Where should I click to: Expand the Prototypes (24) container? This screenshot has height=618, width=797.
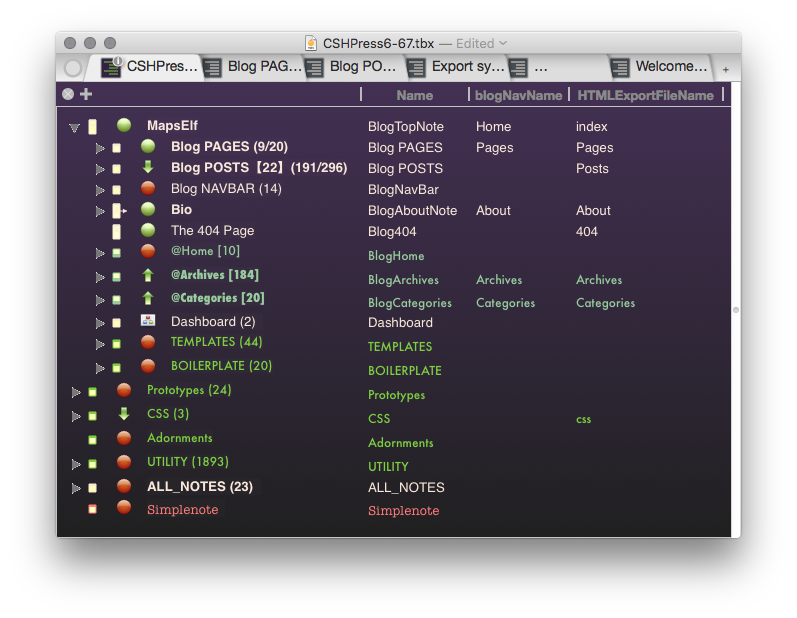(x=76, y=392)
